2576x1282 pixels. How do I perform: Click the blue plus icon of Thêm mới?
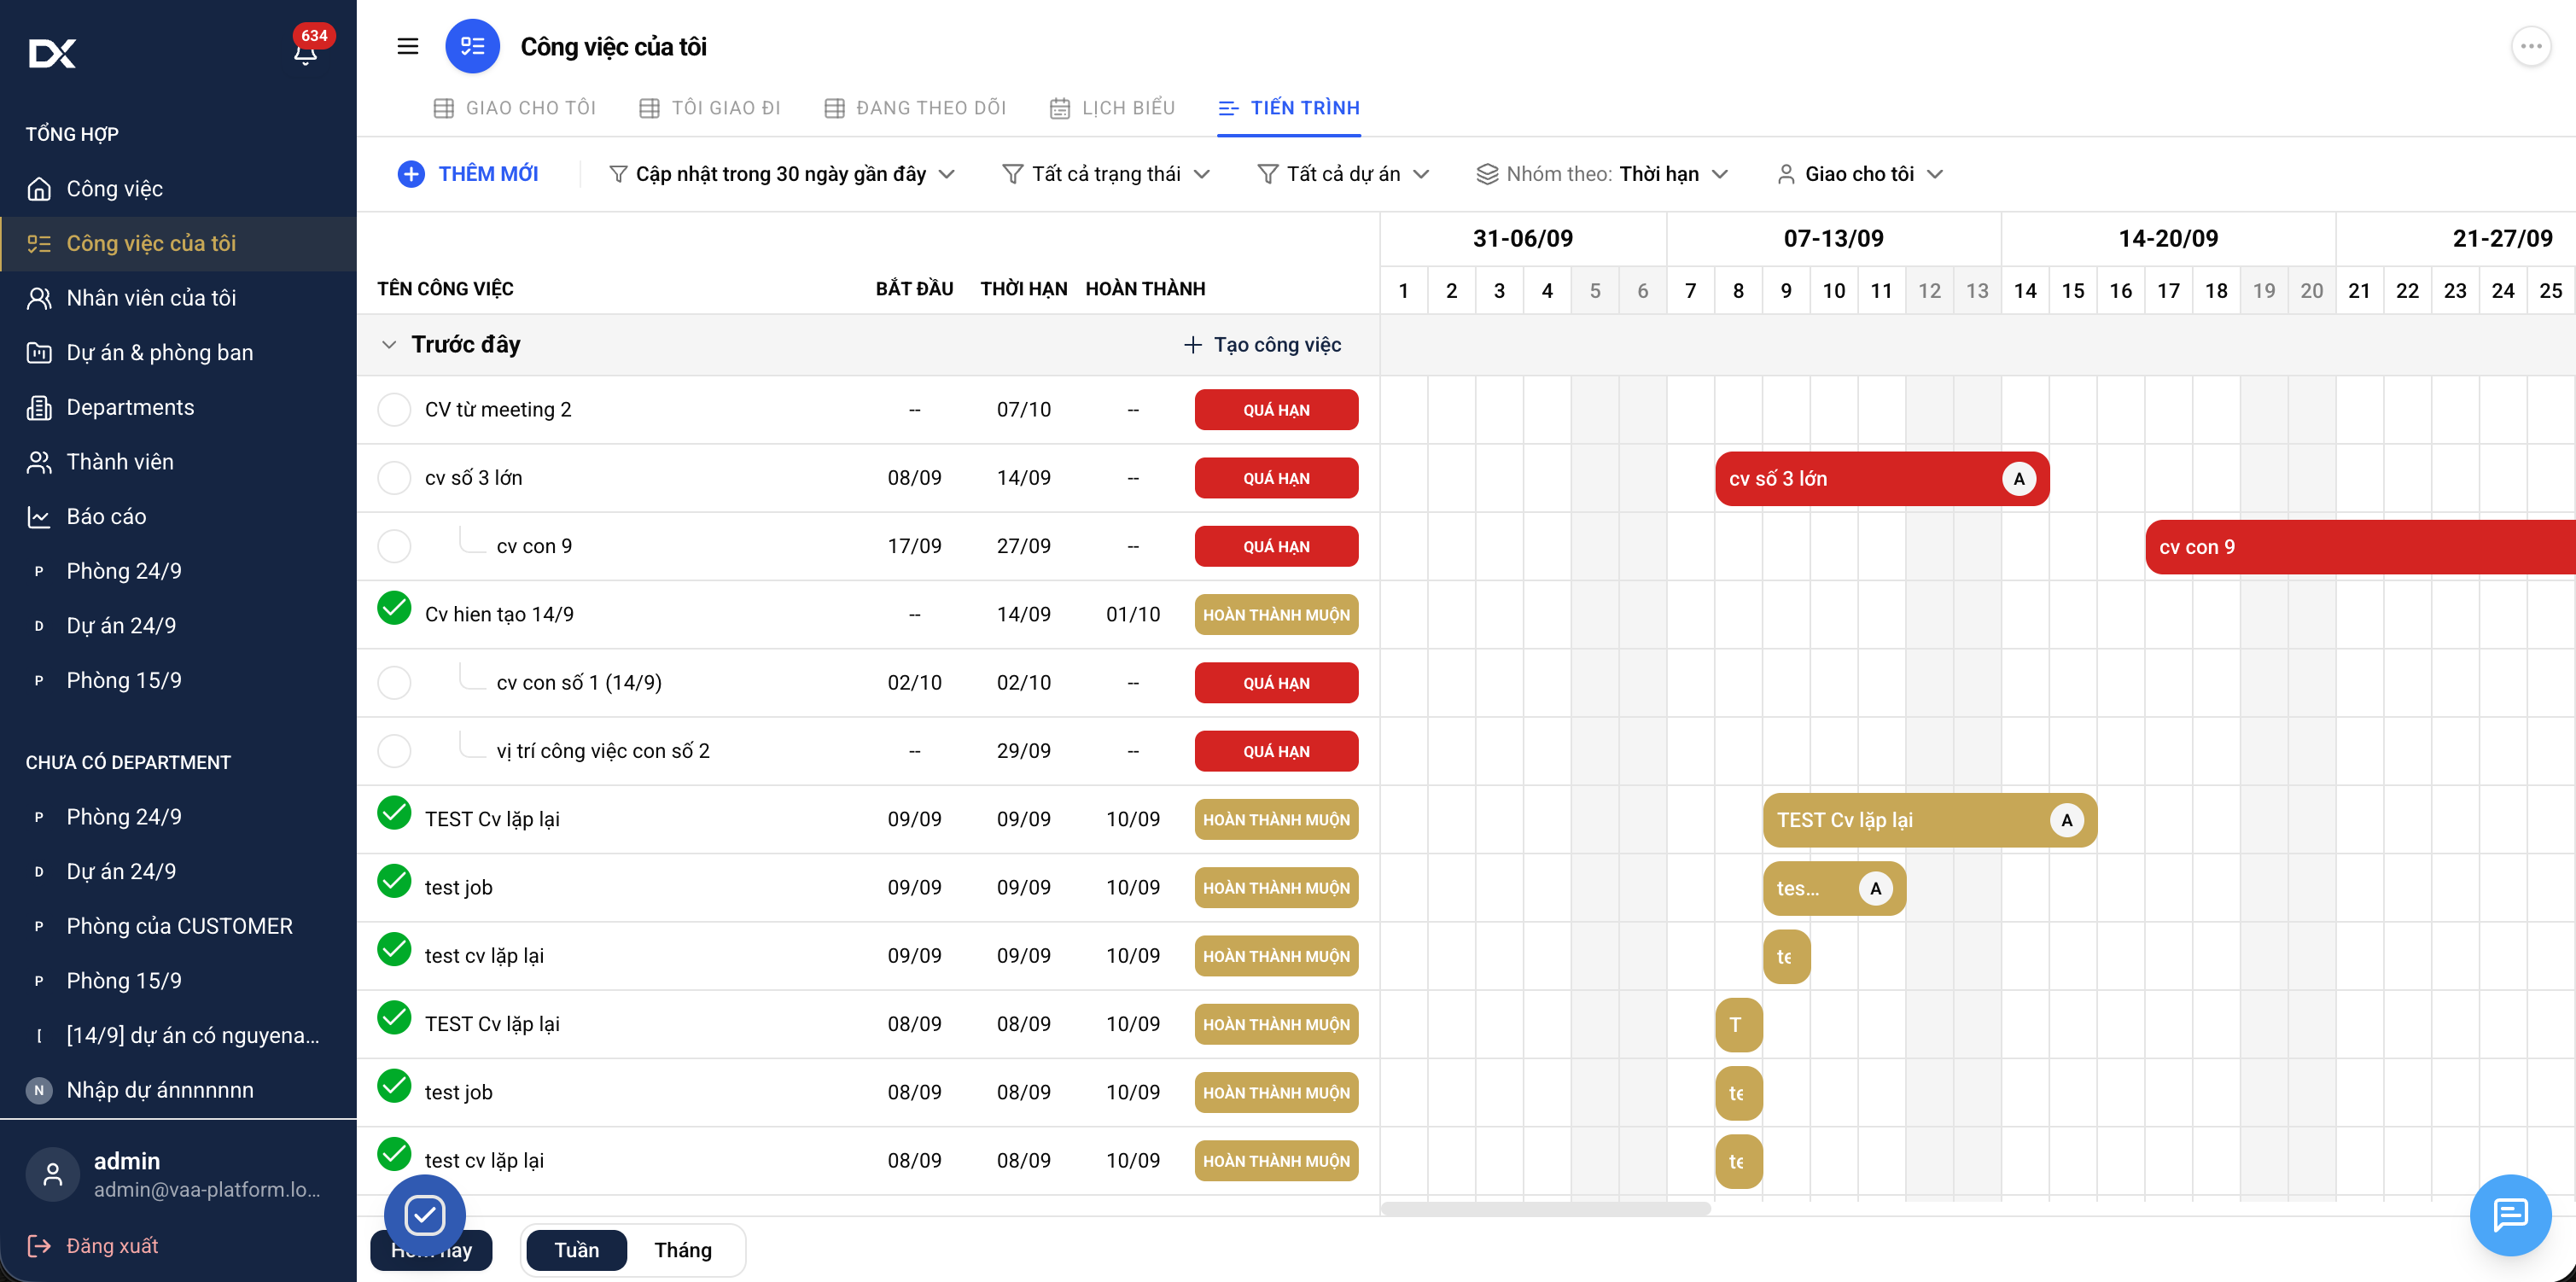click(x=411, y=174)
